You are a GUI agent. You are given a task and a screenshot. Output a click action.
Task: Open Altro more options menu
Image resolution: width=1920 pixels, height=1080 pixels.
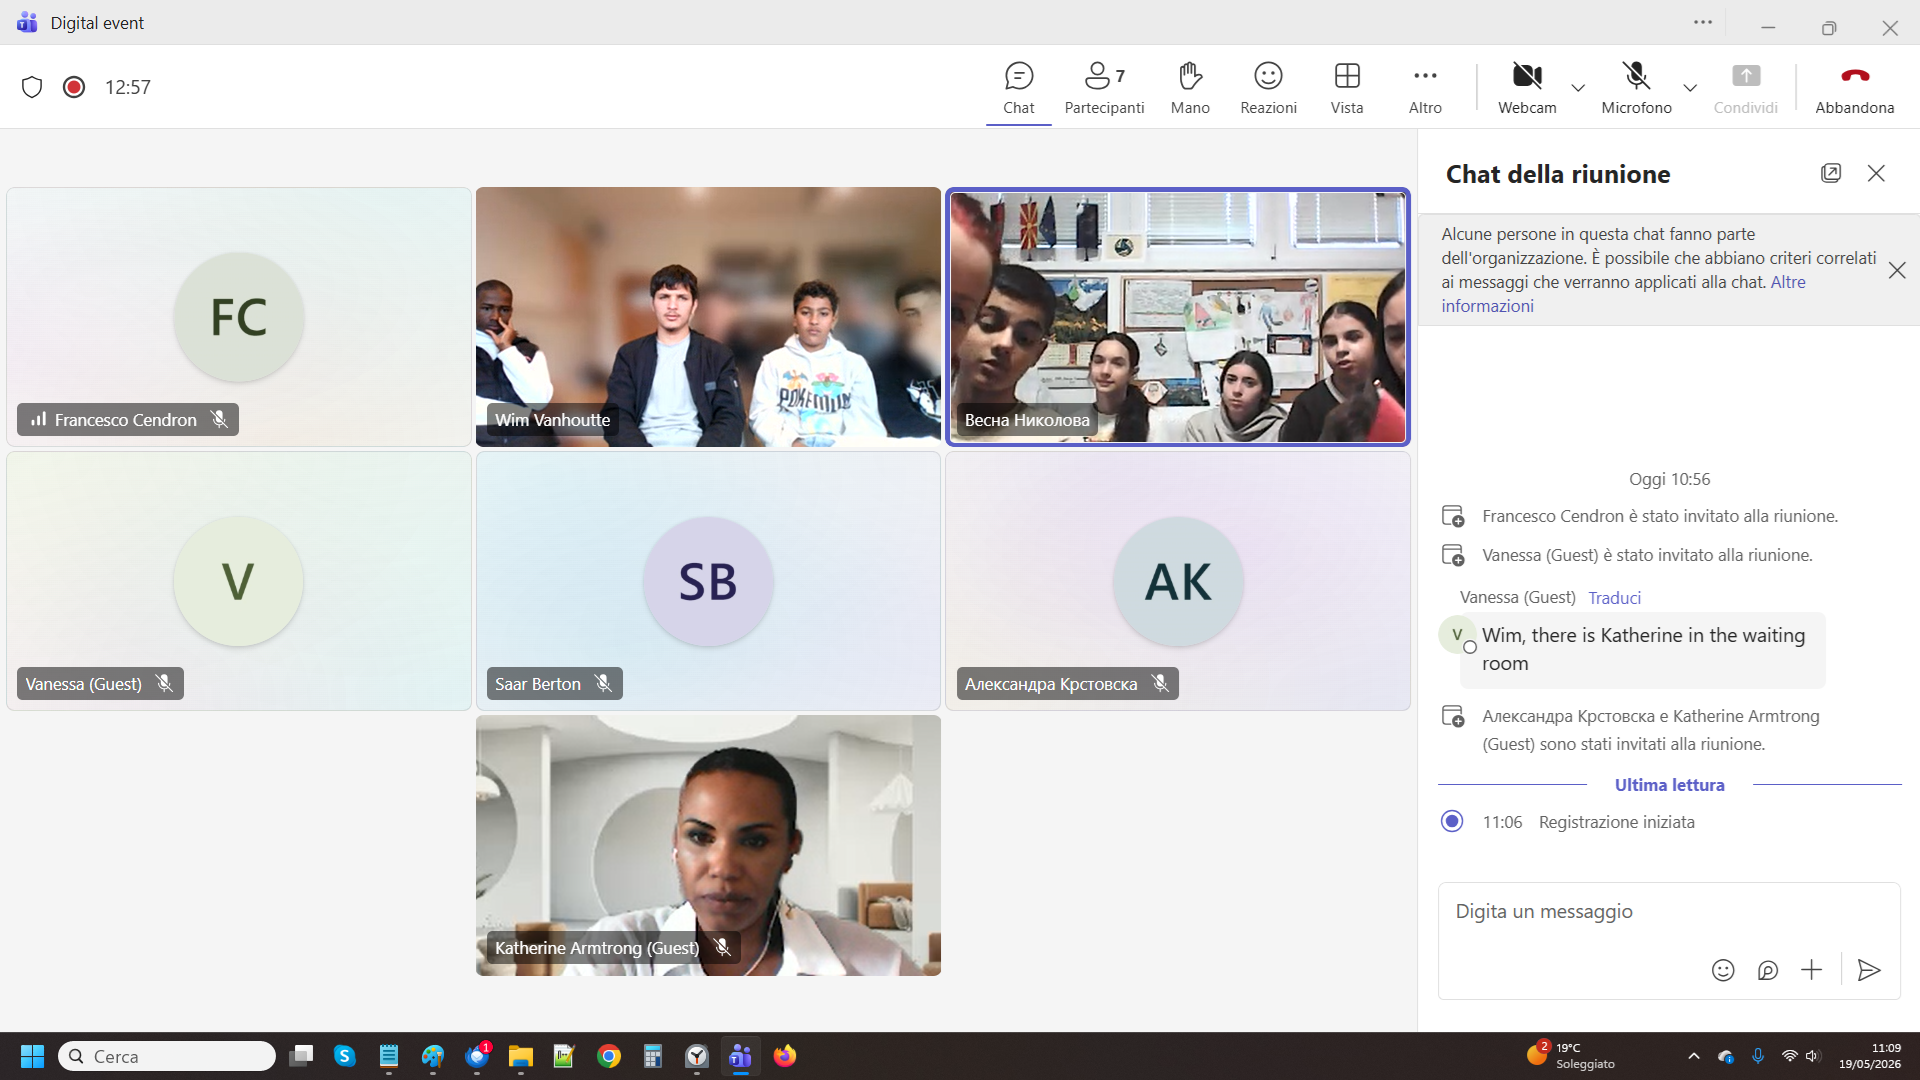click(1425, 88)
